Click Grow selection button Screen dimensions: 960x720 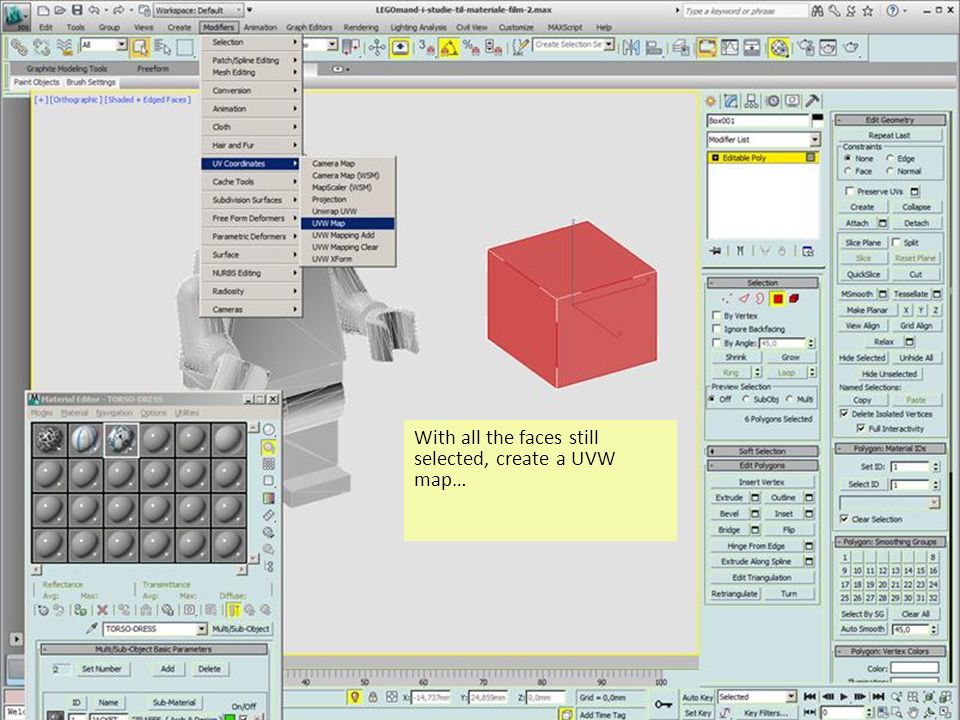click(790, 357)
